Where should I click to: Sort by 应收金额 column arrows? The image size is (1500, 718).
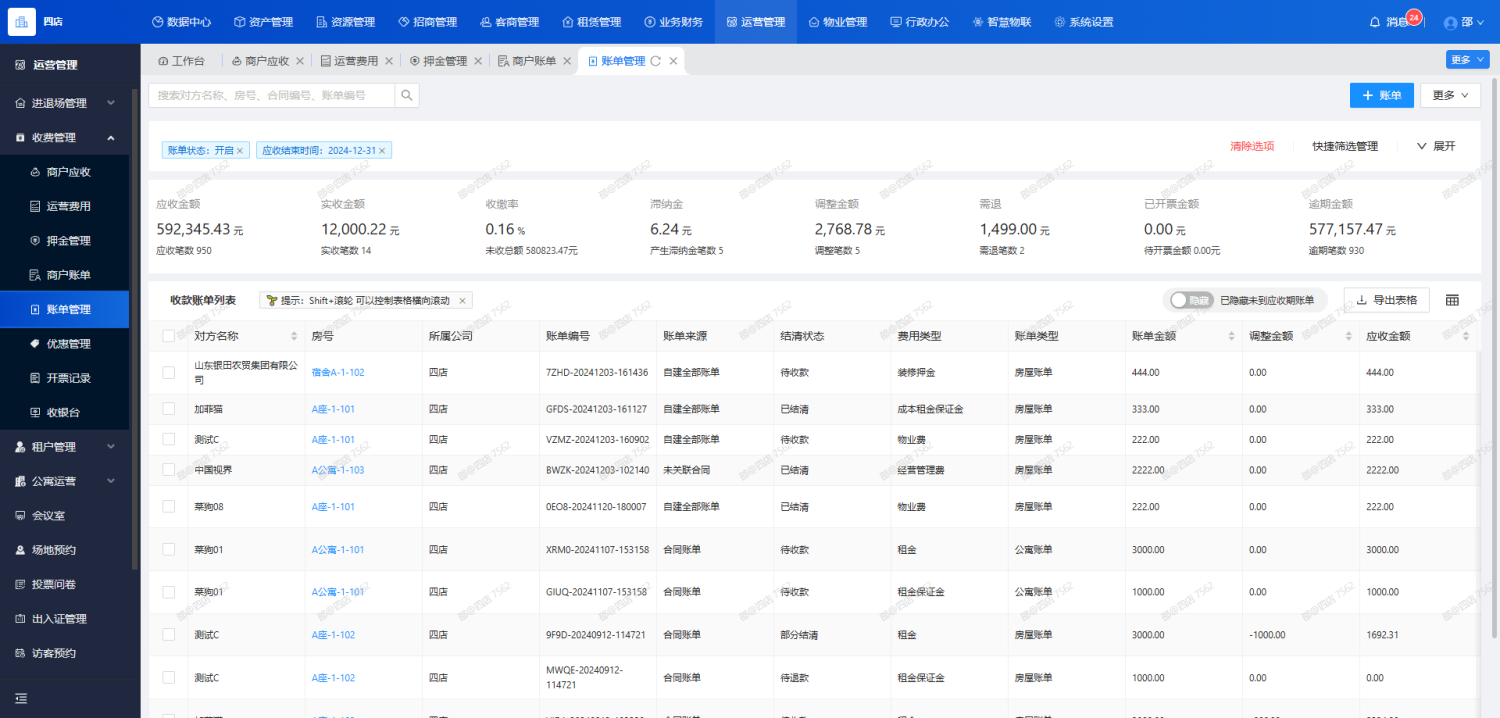pyautogui.click(x=1466, y=336)
